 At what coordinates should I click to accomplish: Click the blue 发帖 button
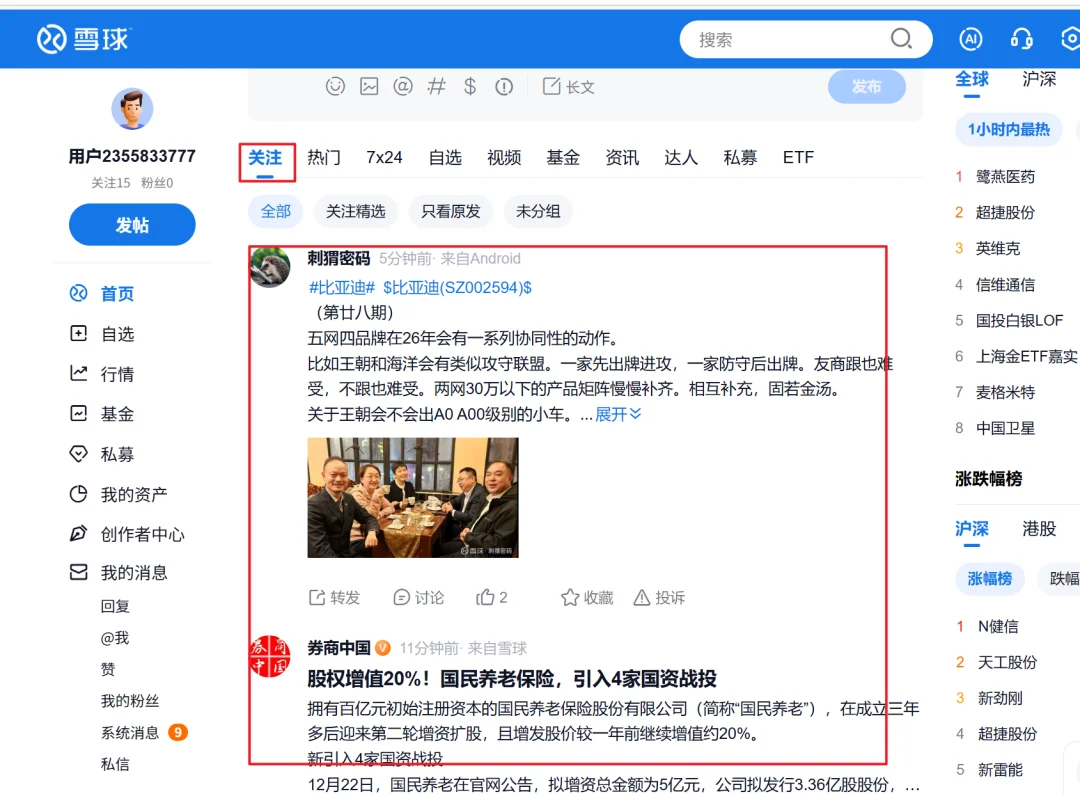pyautogui.click(x=132, y=224)
